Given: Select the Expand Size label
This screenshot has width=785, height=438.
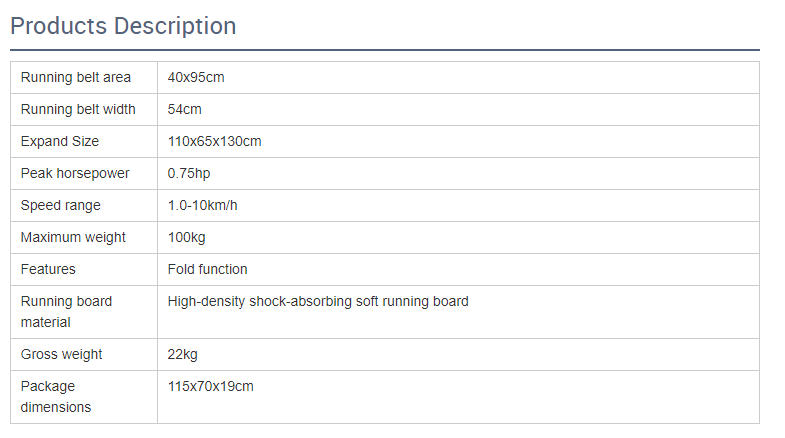Looking at the screenshot, I should (60, 142).
